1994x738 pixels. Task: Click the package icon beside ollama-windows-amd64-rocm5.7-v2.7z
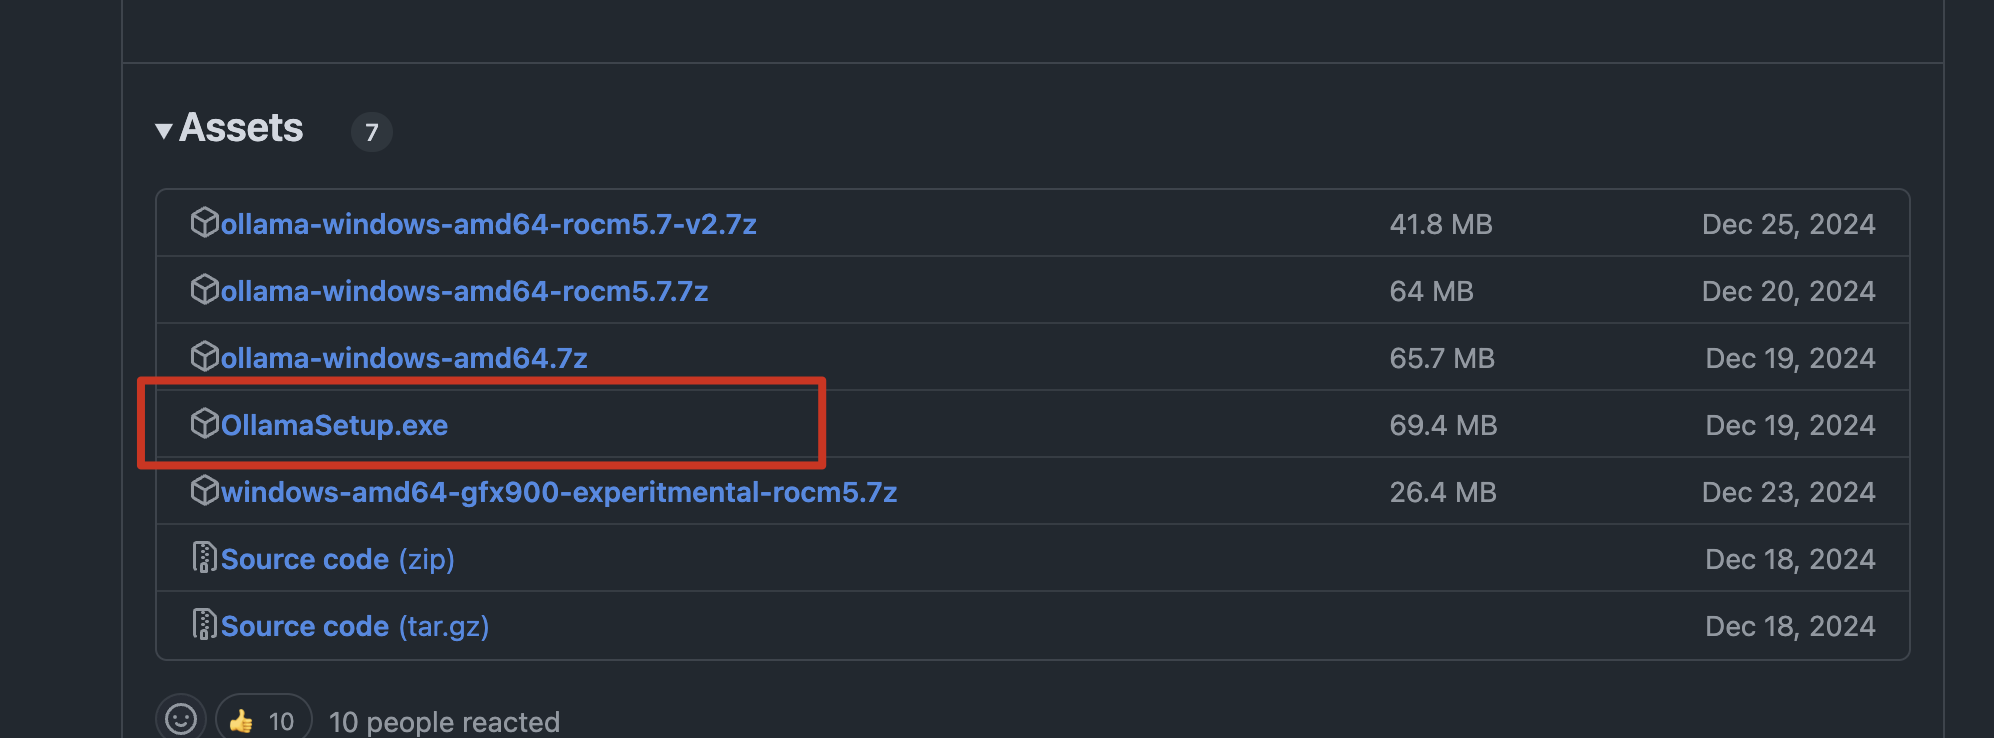pos(204,222)
